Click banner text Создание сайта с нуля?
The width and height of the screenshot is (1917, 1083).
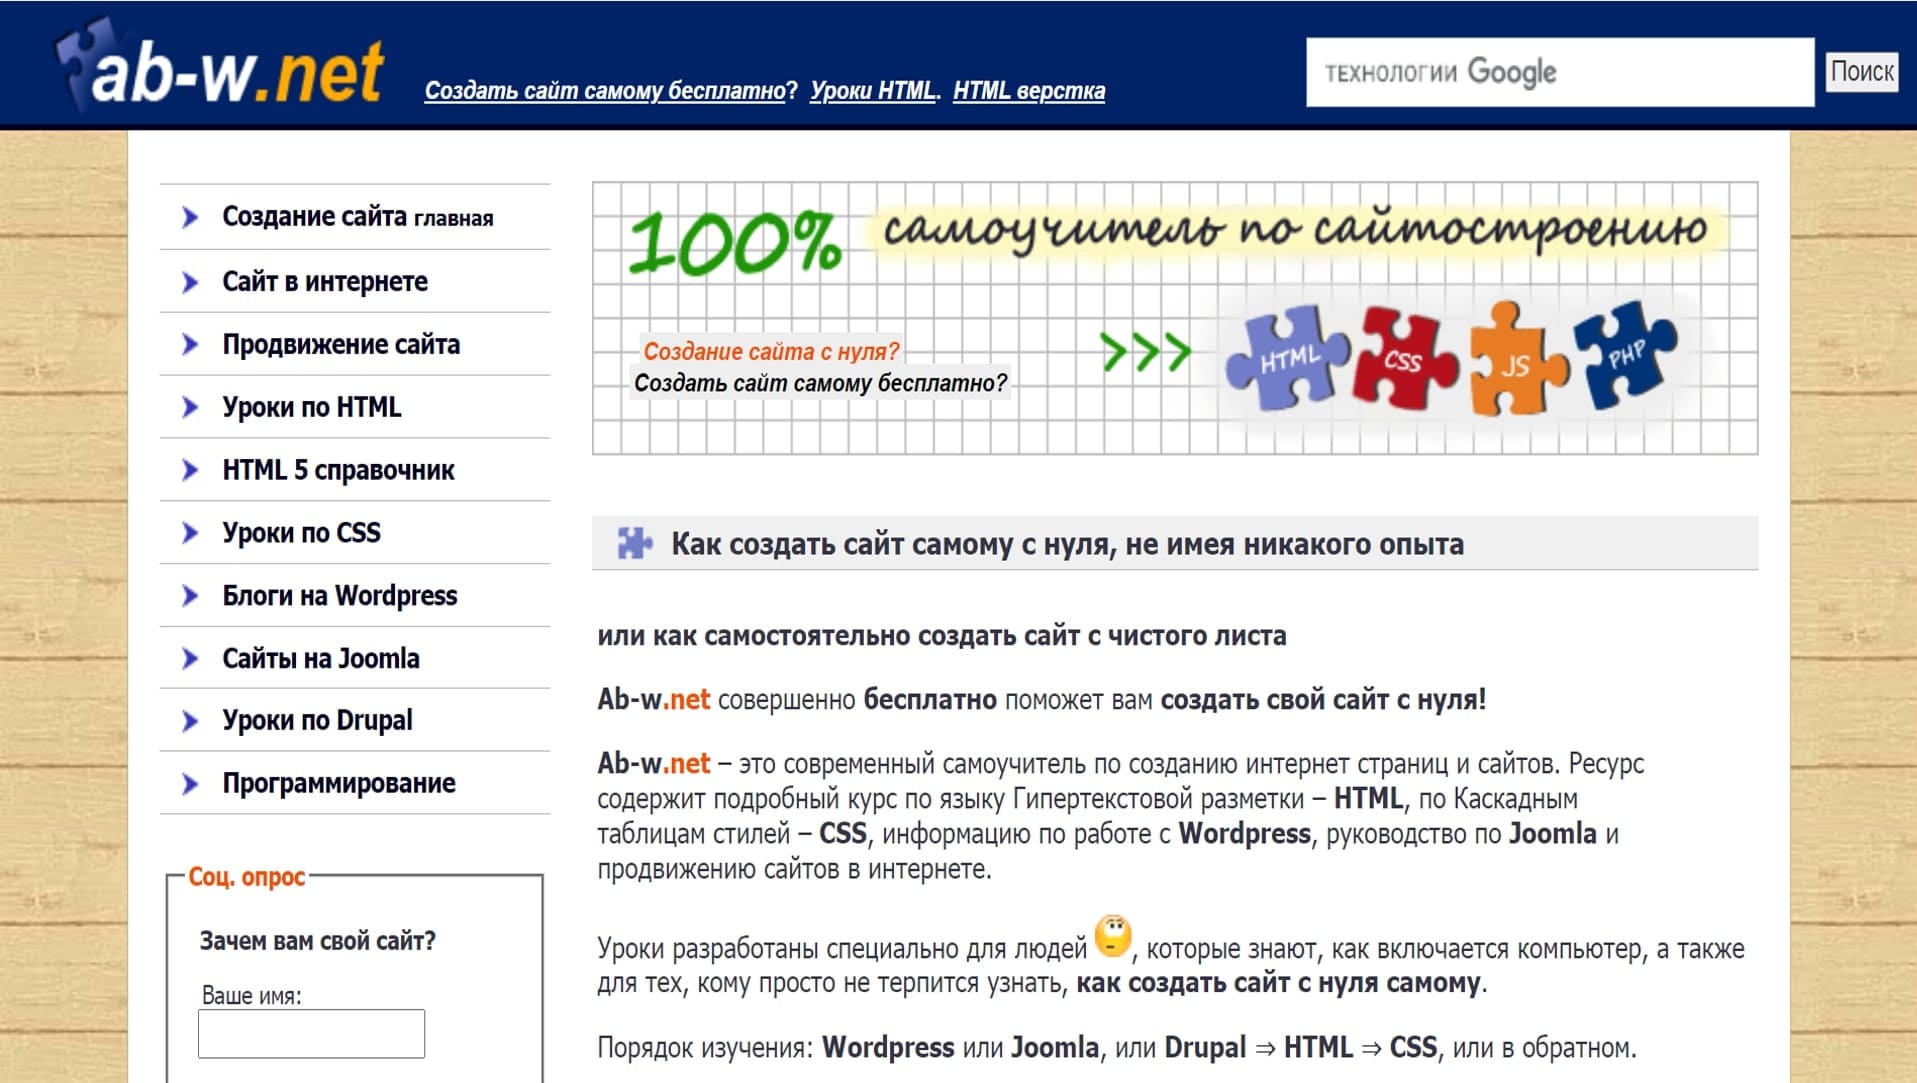click(x=771, y=351)
